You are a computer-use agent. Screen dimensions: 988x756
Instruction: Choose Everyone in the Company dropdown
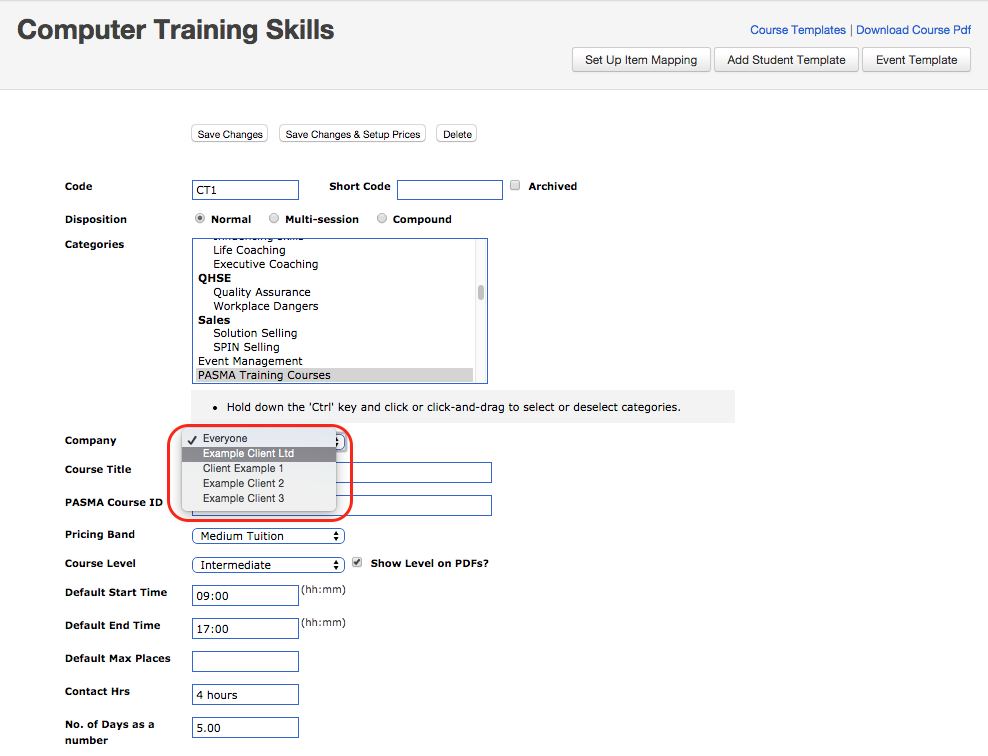(258, 438)
